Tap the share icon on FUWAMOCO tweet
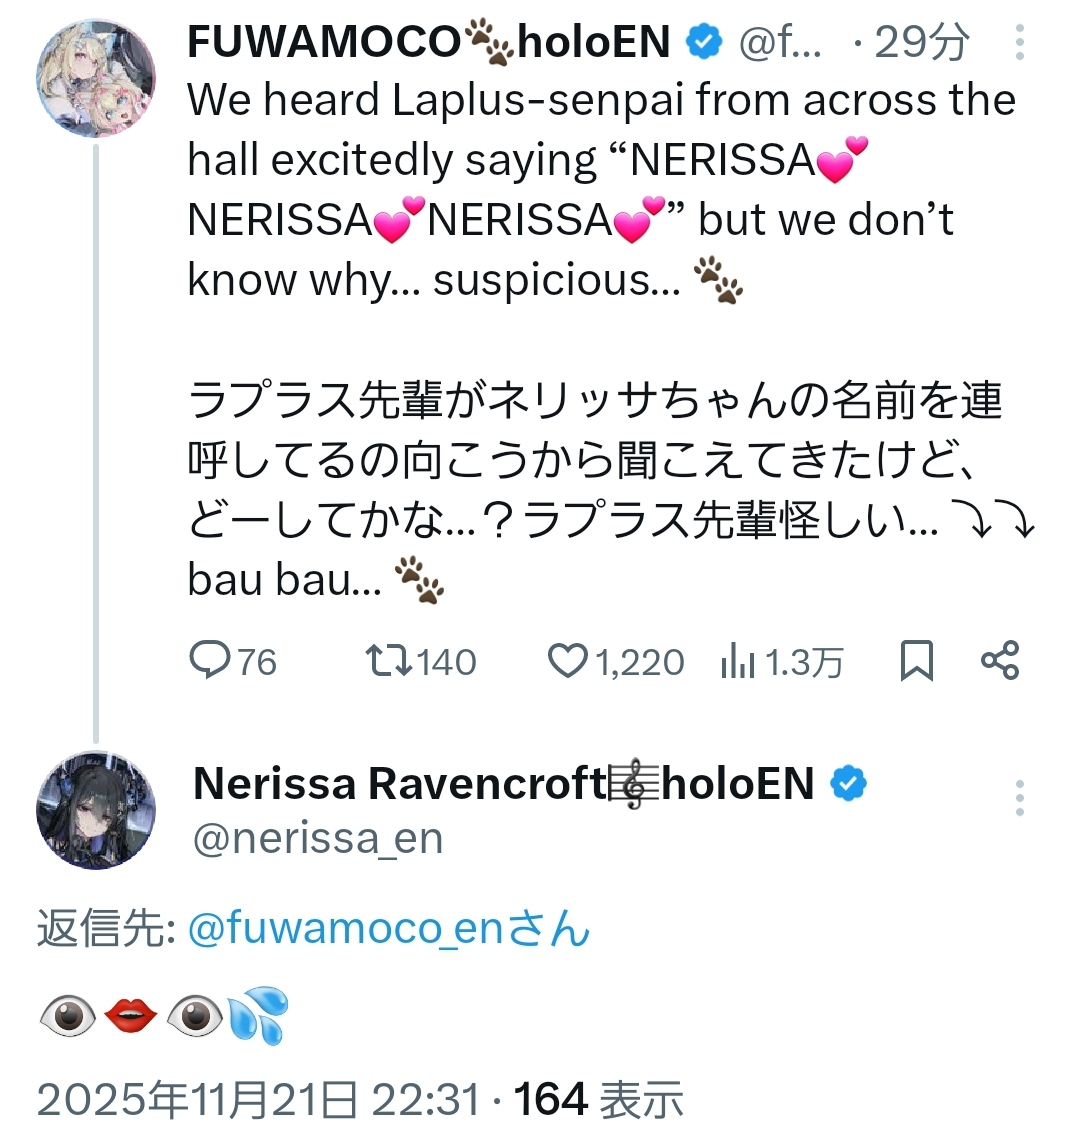 [x=999, y=661]
